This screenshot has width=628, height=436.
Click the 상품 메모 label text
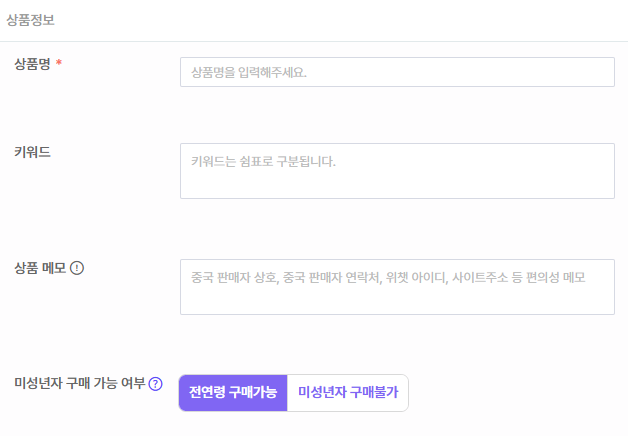40,268
